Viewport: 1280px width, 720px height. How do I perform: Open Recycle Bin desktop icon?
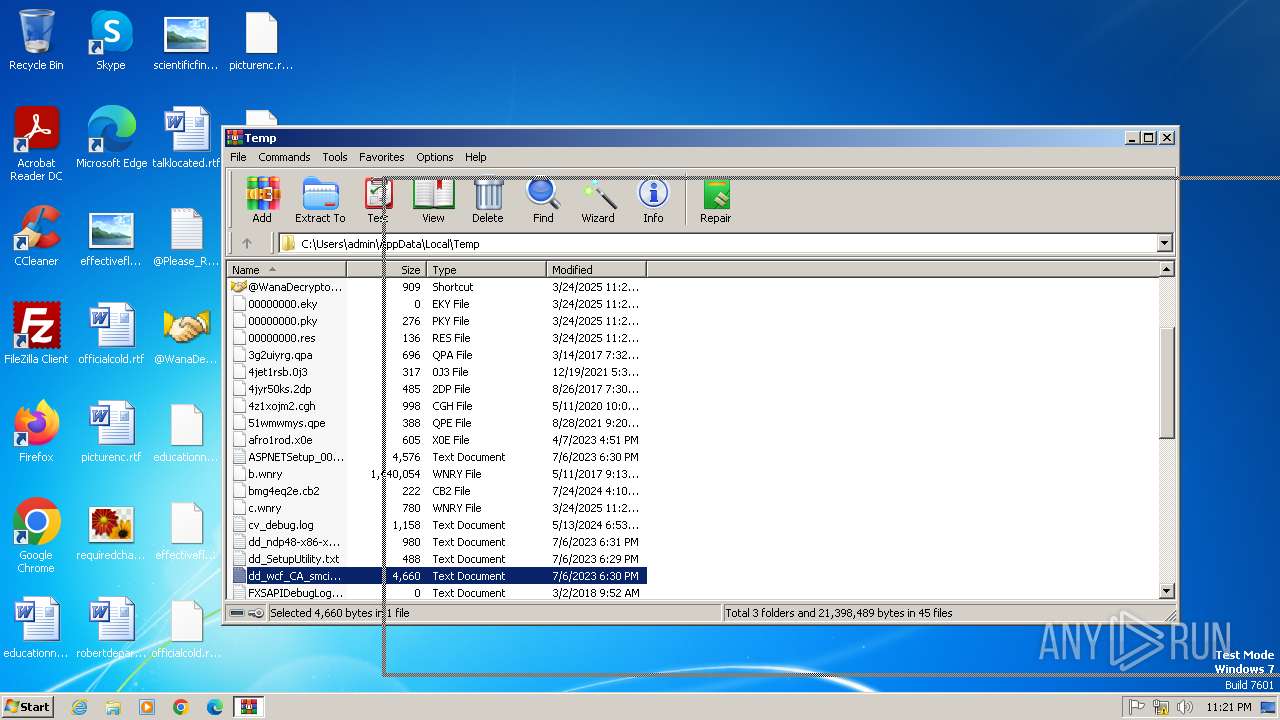coord(36,40)
